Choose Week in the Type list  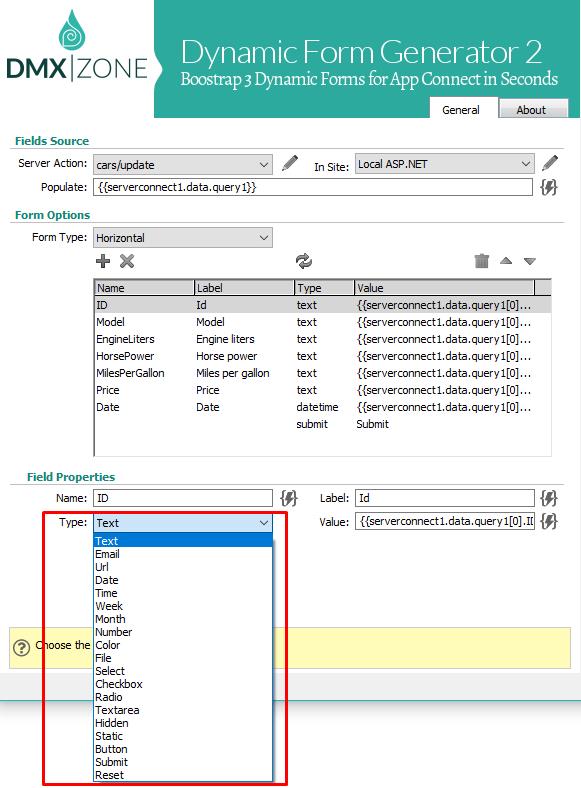183,606
